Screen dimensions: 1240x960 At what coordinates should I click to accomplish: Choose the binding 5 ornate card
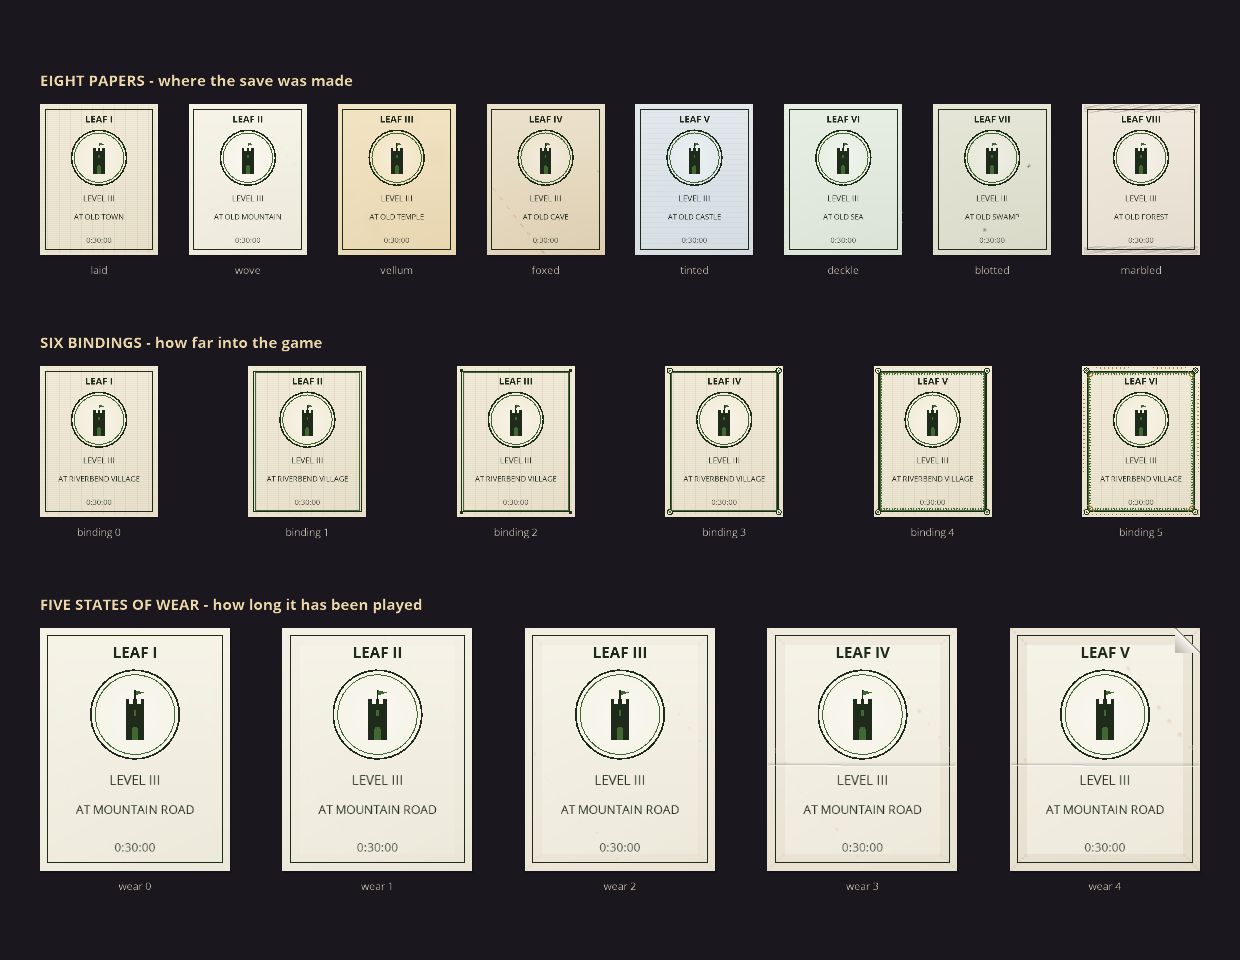coord(1141,441)
